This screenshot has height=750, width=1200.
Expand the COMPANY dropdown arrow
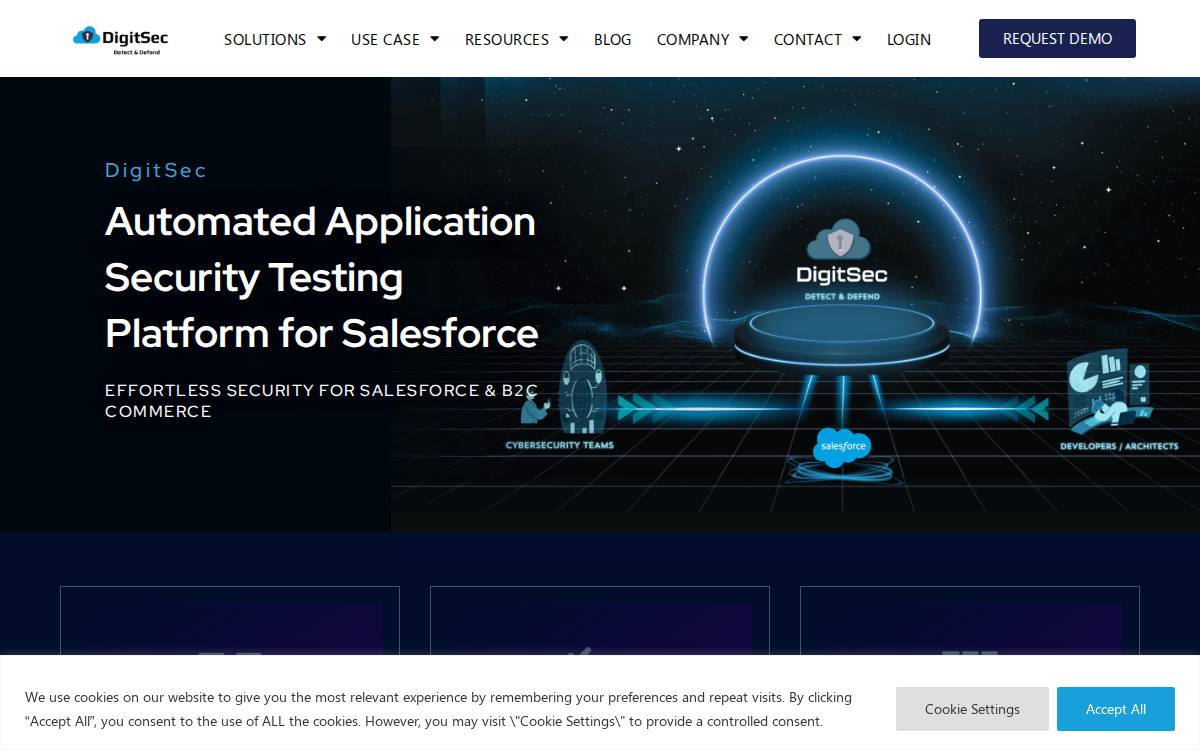click(x=743, y=39)
